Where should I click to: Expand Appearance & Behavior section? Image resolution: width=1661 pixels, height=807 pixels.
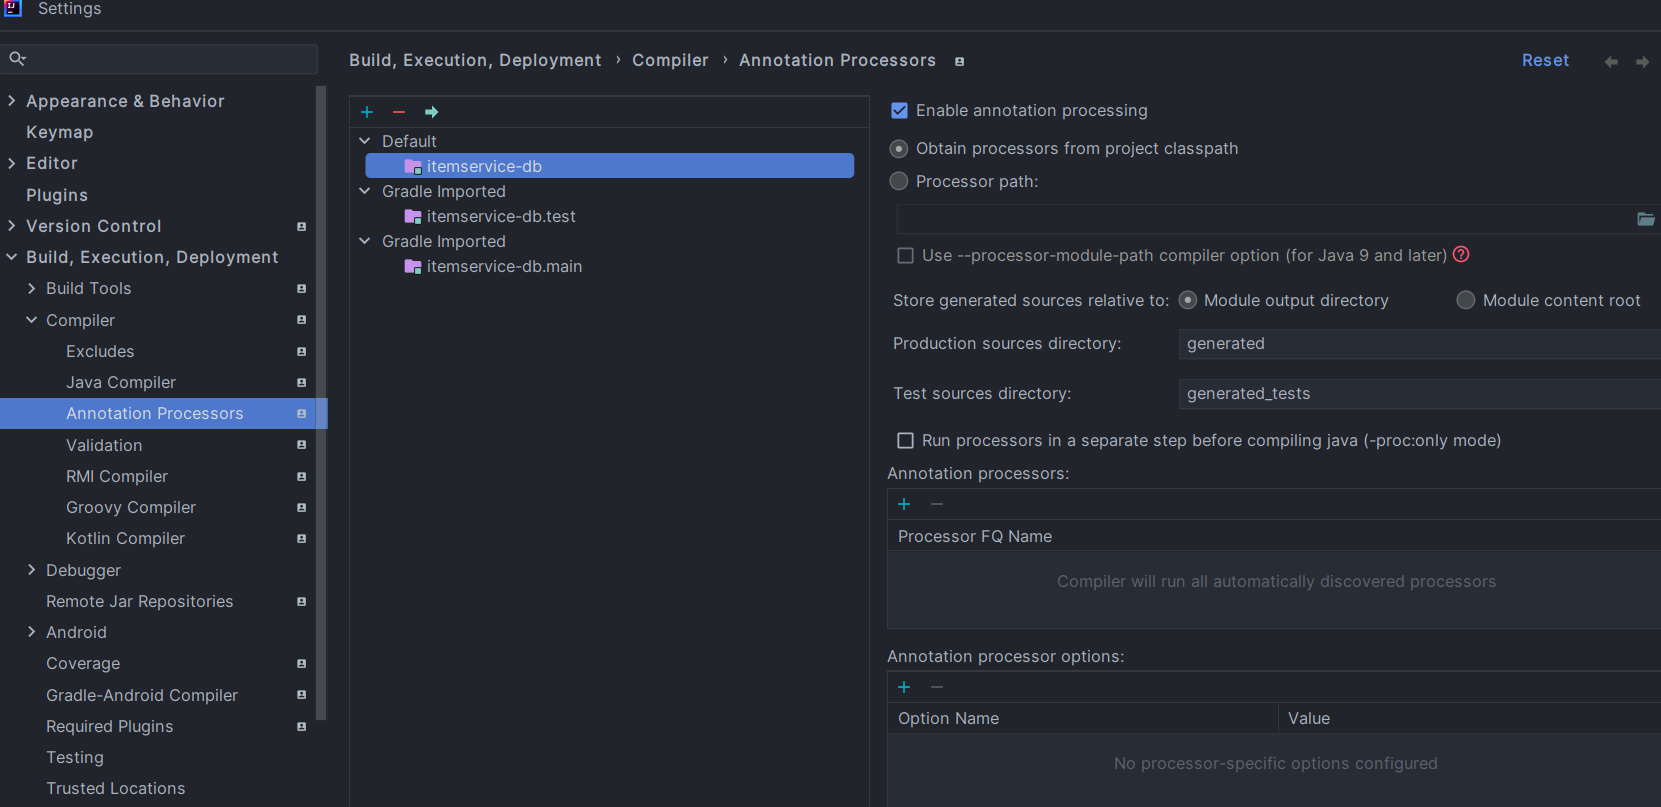12,101
